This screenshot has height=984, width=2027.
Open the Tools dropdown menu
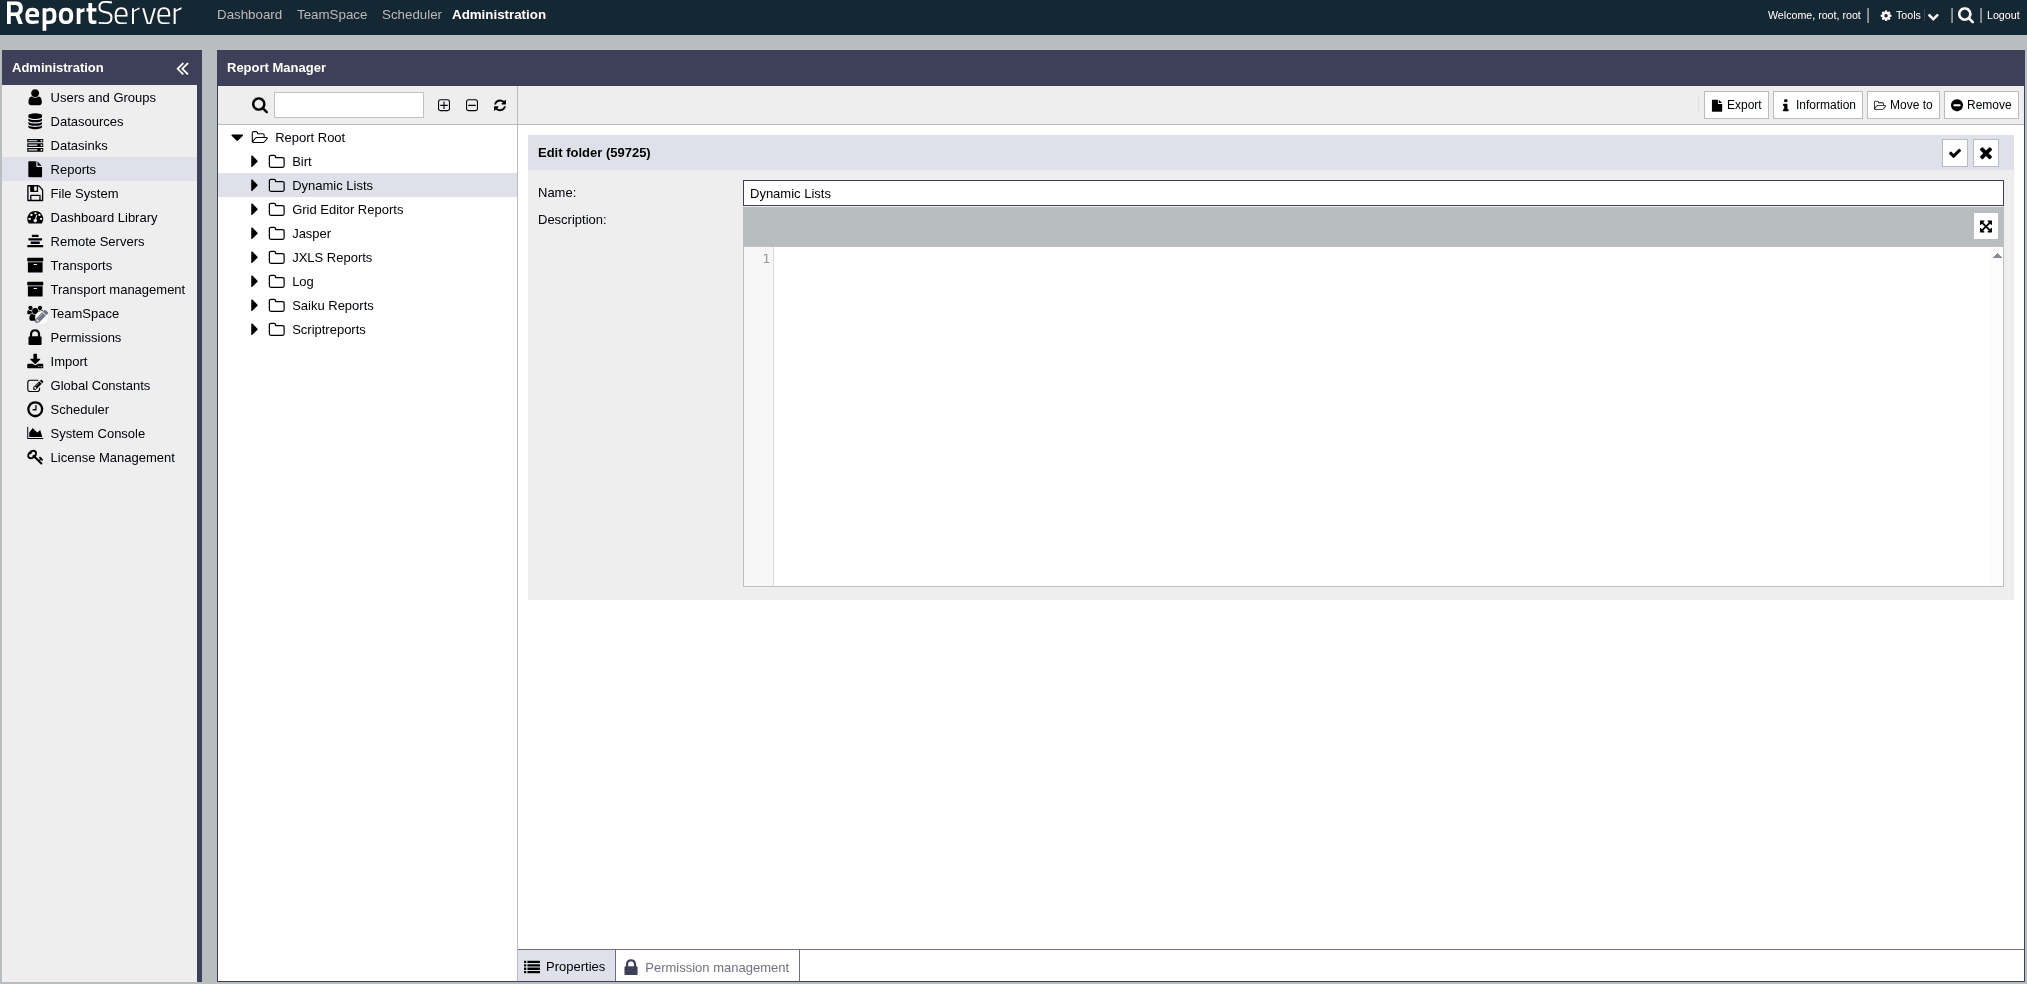pyautogui.click(x=1909, y=15)
